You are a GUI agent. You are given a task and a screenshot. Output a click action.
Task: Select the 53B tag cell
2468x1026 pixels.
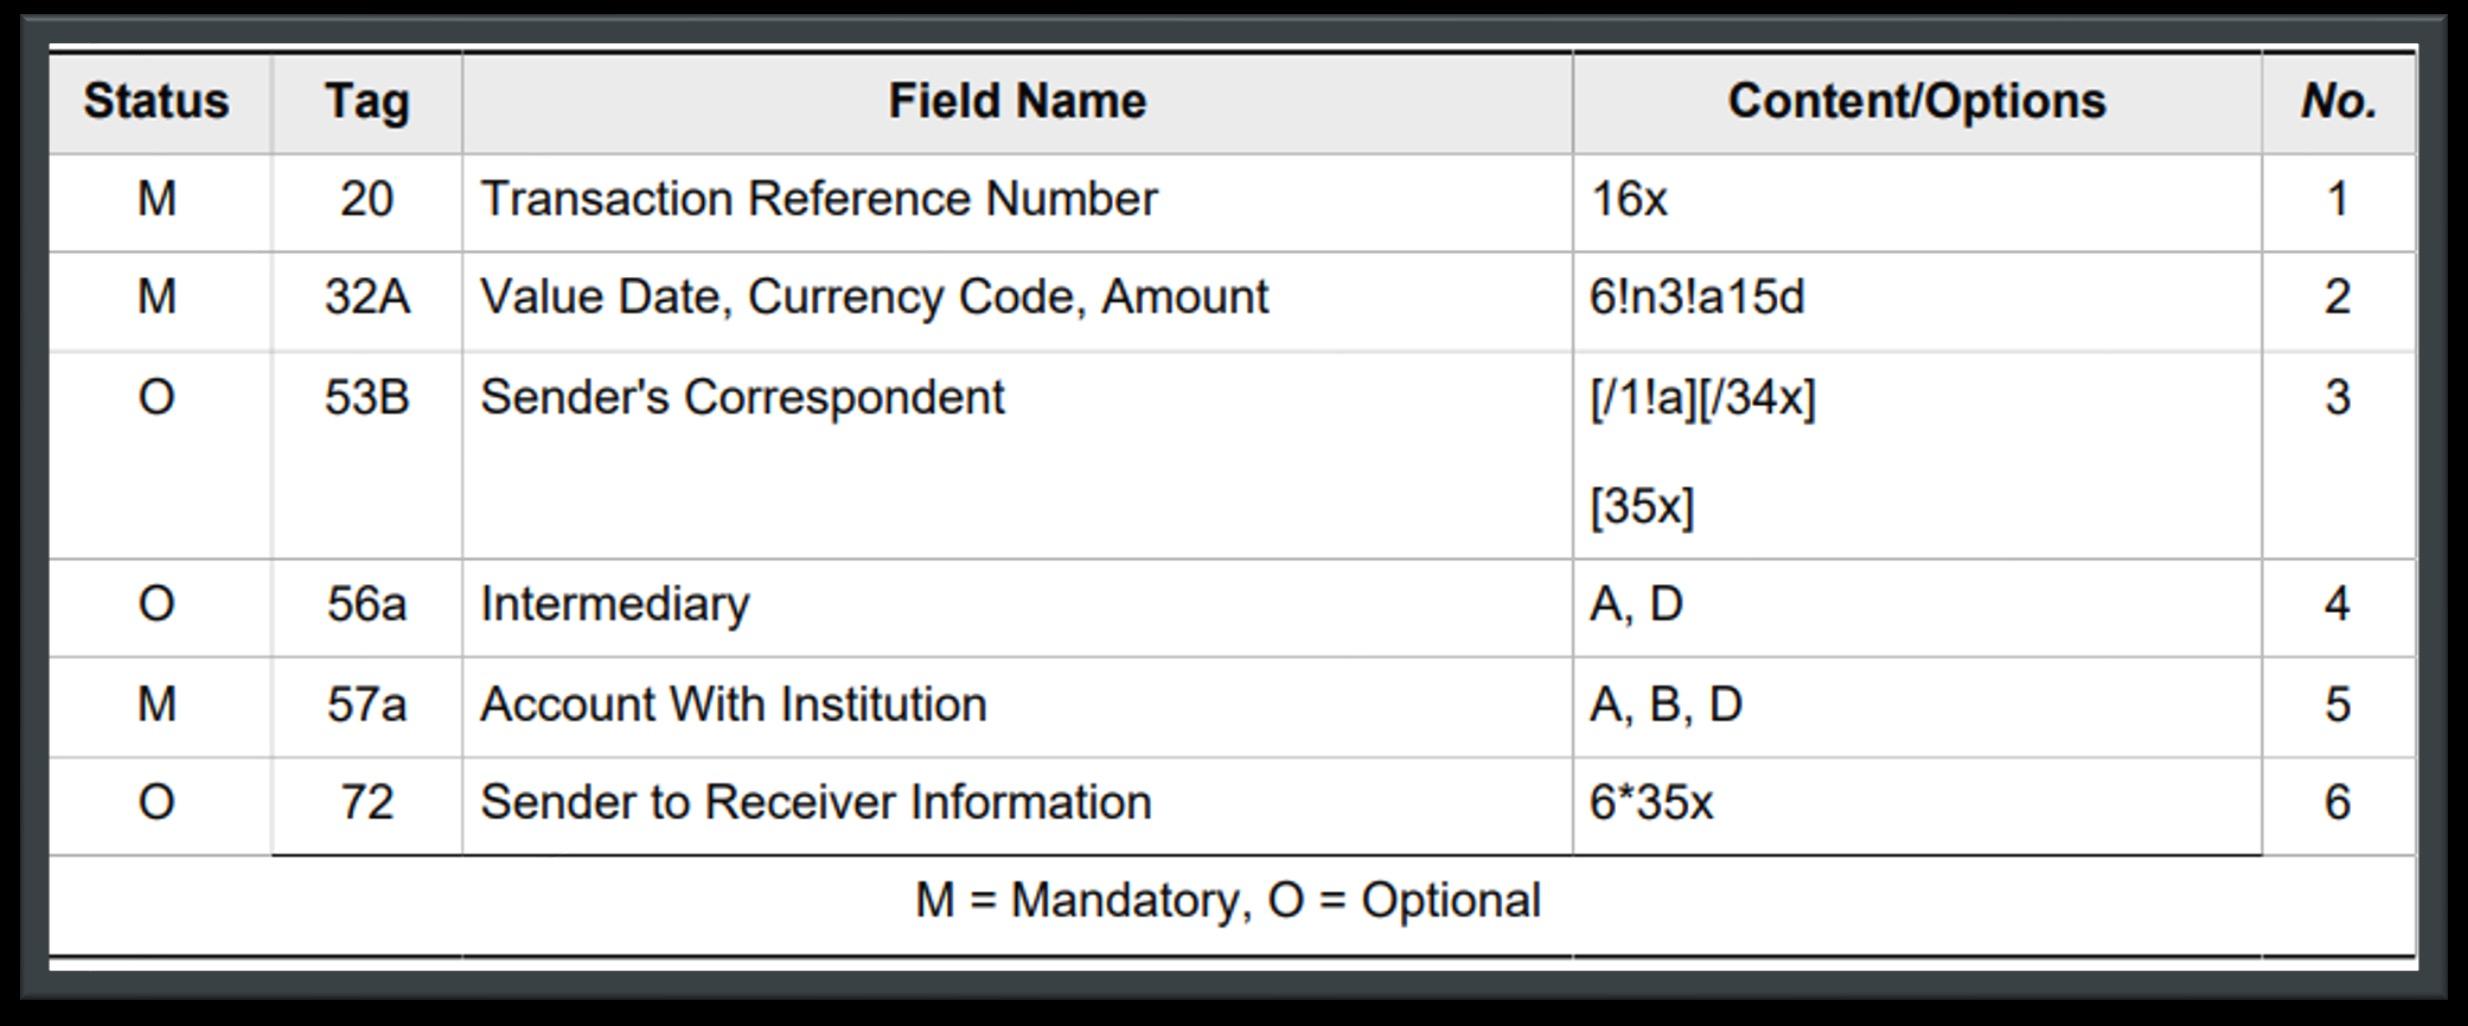[x=367, y=455]
